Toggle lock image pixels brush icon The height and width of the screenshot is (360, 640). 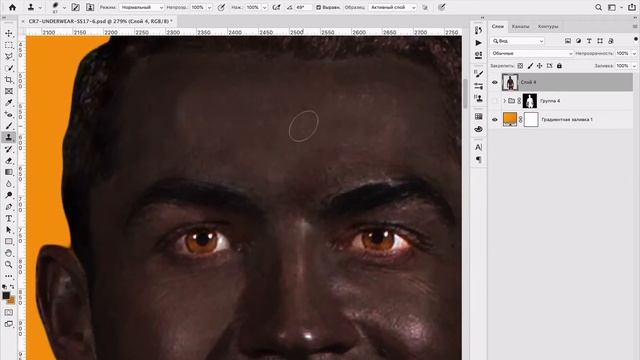530,66
